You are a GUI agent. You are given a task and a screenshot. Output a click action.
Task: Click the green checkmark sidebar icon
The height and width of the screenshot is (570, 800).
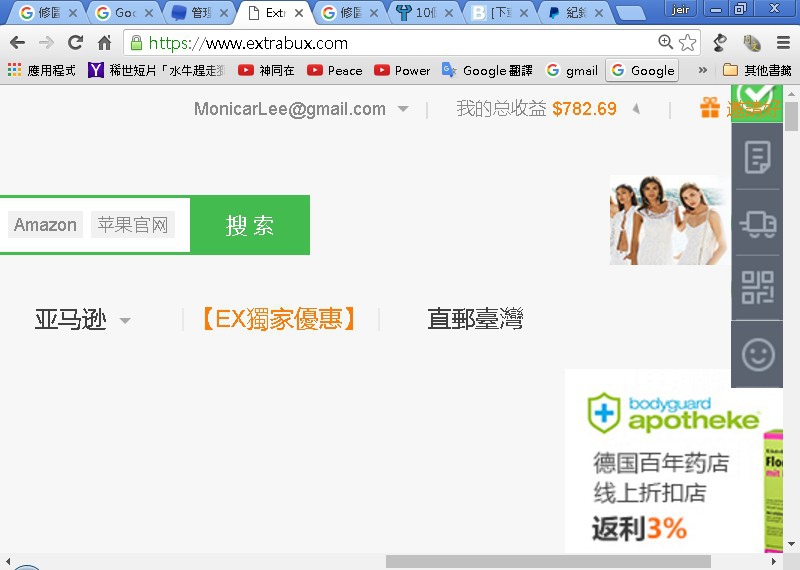point(757,102)
